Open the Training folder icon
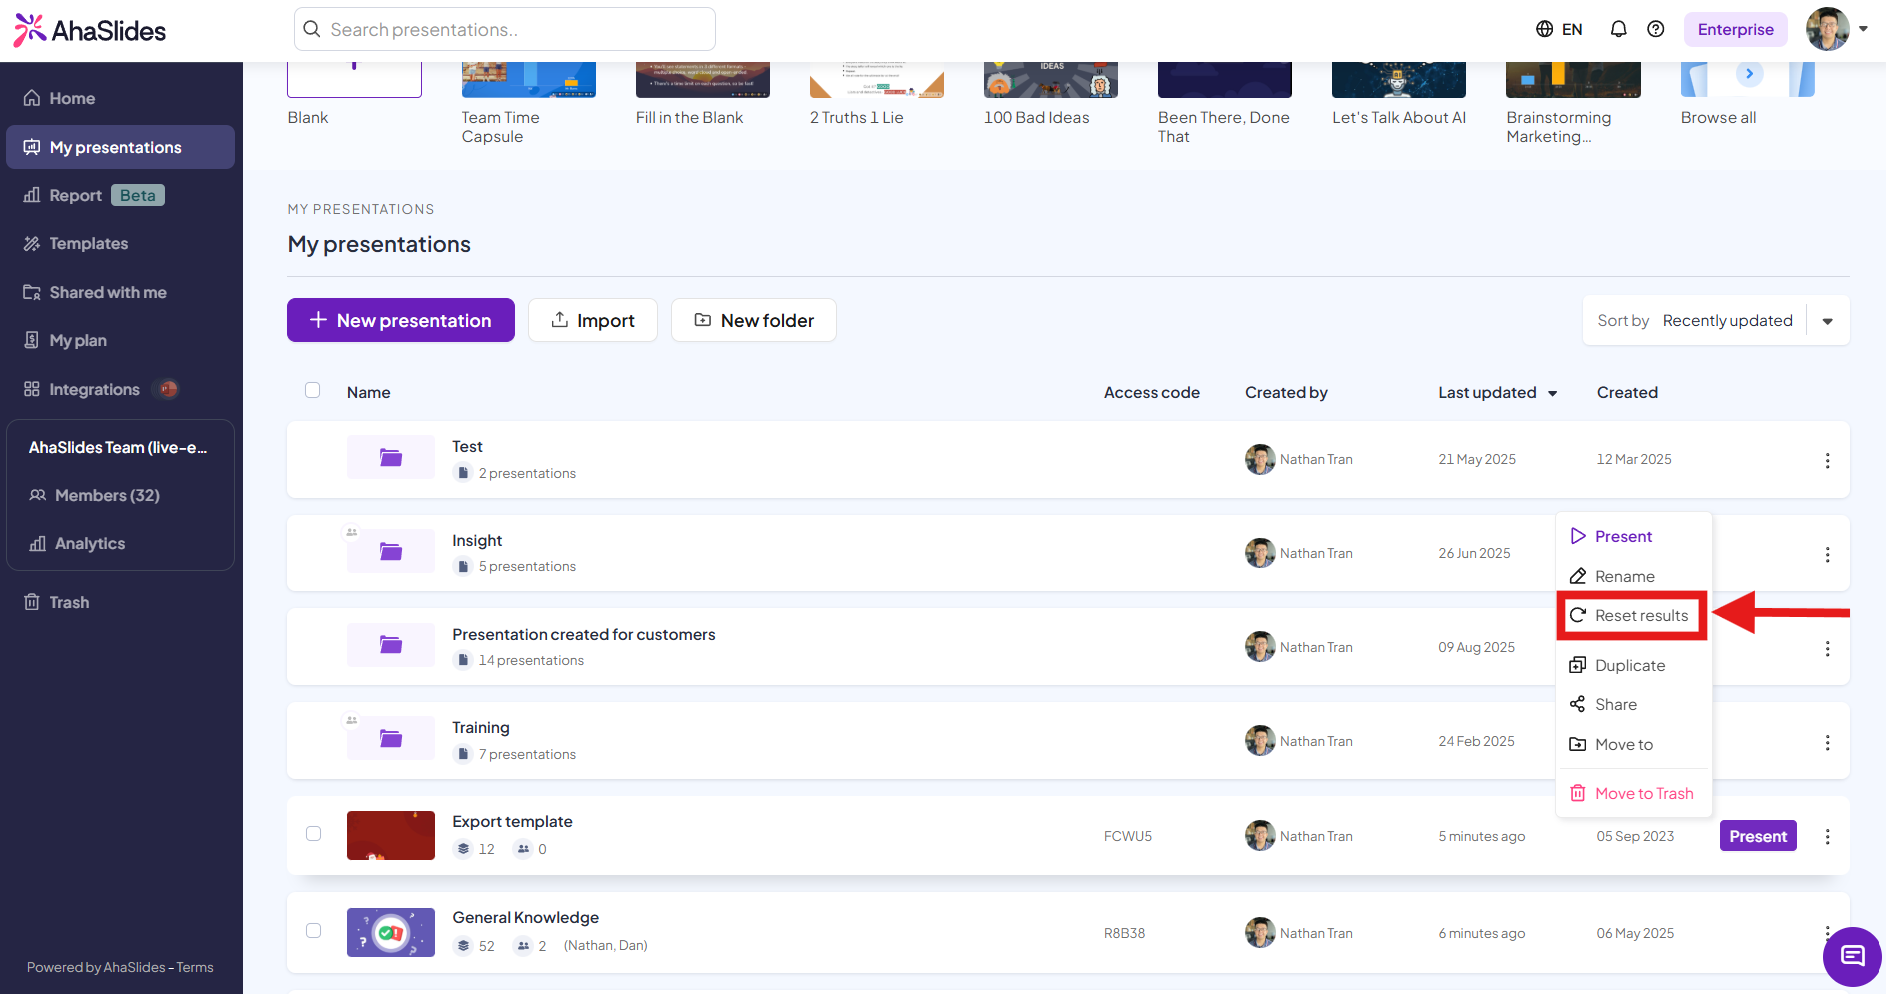The image size is (1886, 994). (x=391, y=739)
